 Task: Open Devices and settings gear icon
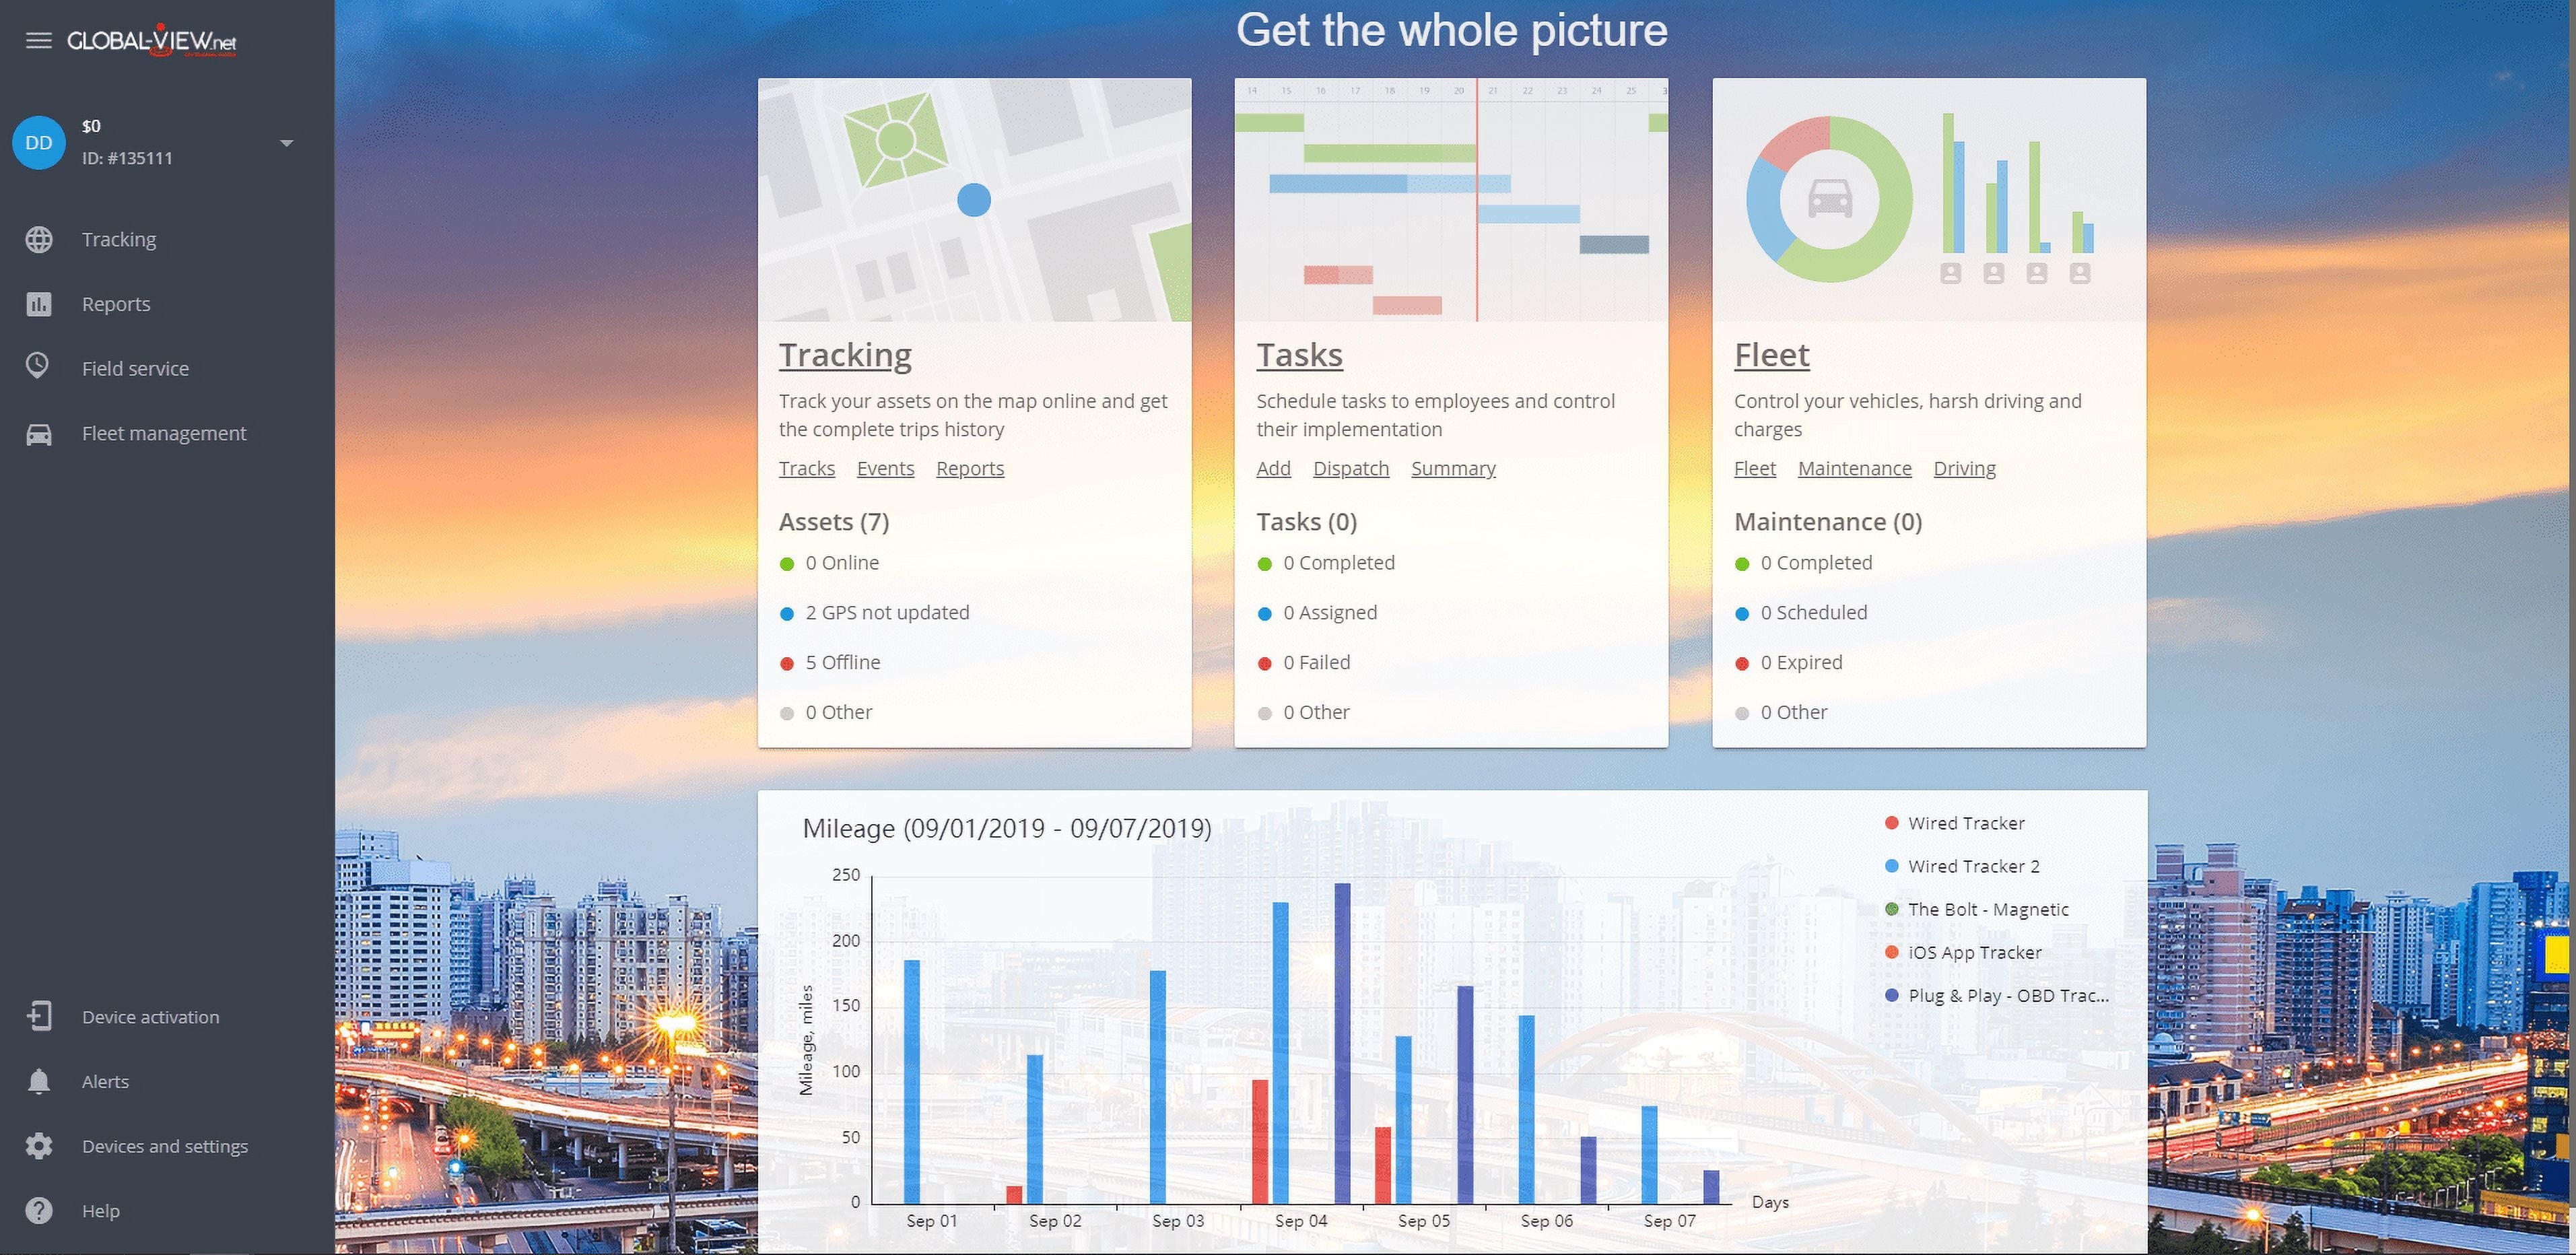tap(39, 1146)
